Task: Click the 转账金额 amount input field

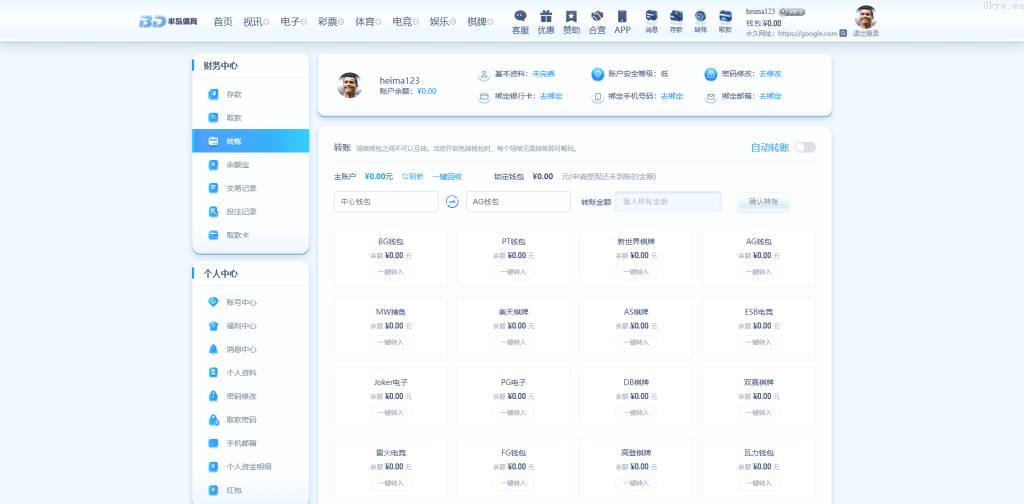Action: coord(667,202)
